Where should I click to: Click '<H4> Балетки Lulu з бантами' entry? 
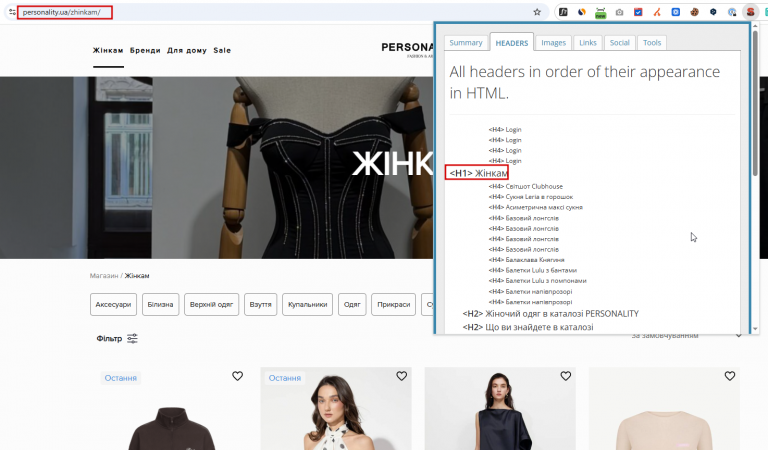[x=532, y=270]
